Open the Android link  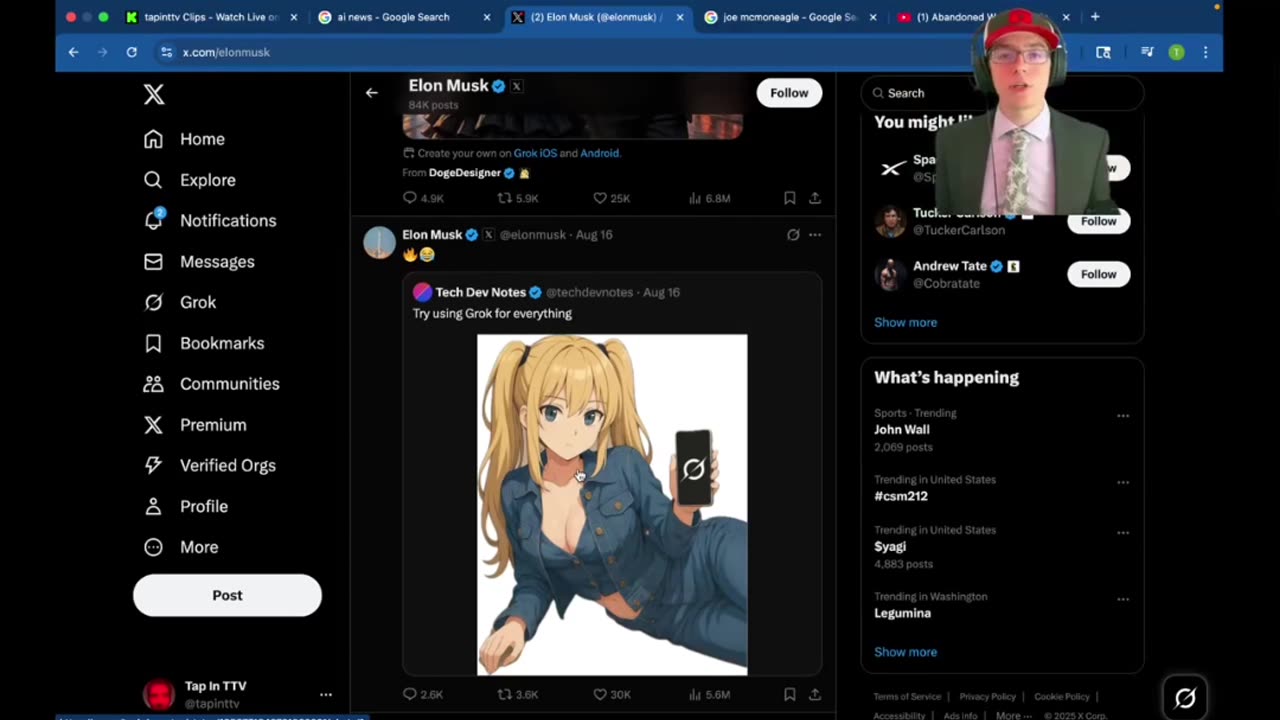coord(600,153)
